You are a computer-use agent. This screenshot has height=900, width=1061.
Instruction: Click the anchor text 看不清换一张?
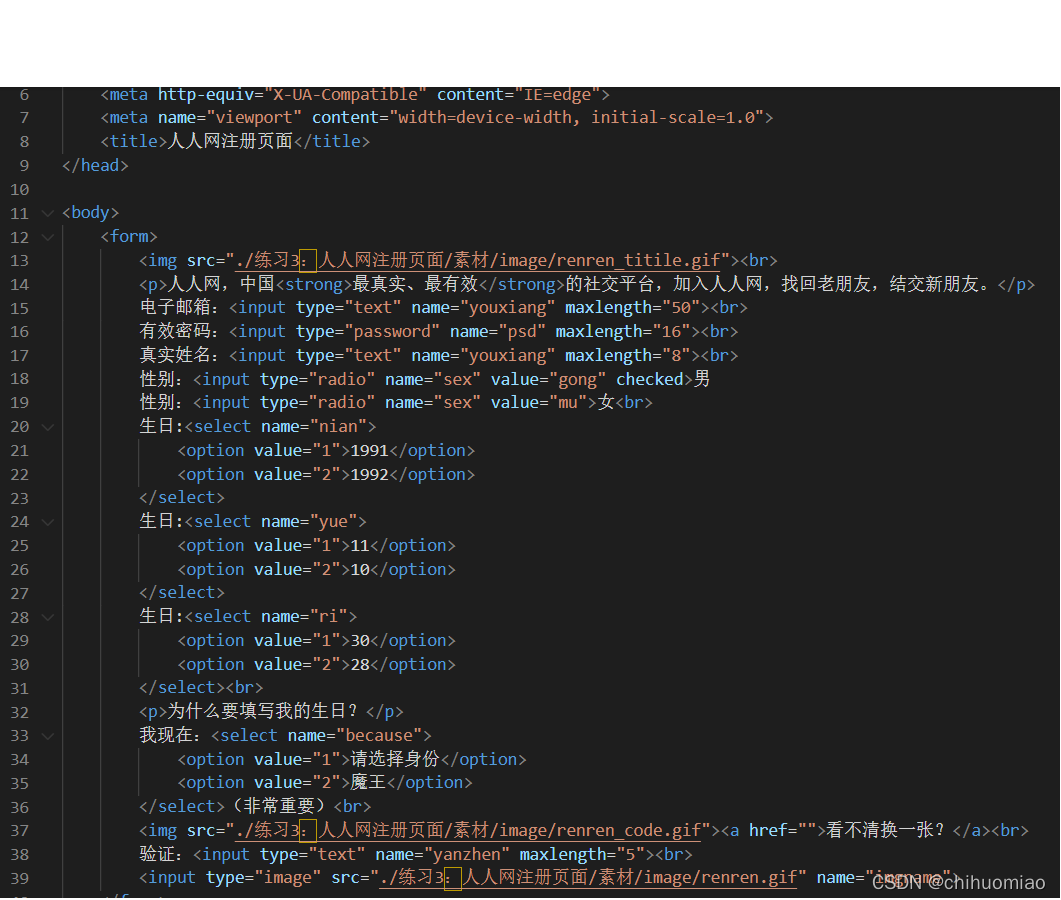pos(885,830)
